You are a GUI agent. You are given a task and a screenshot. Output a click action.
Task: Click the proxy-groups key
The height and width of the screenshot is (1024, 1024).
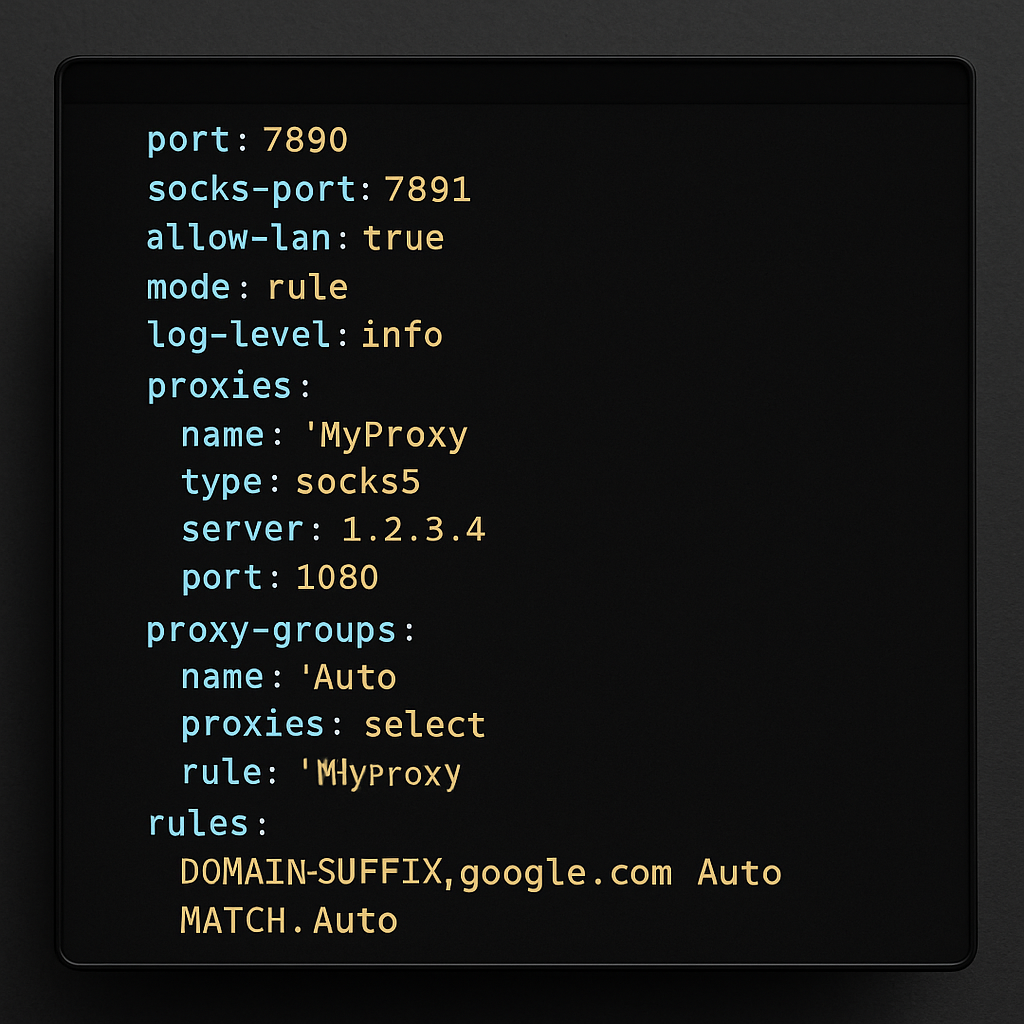coord(272,631)
